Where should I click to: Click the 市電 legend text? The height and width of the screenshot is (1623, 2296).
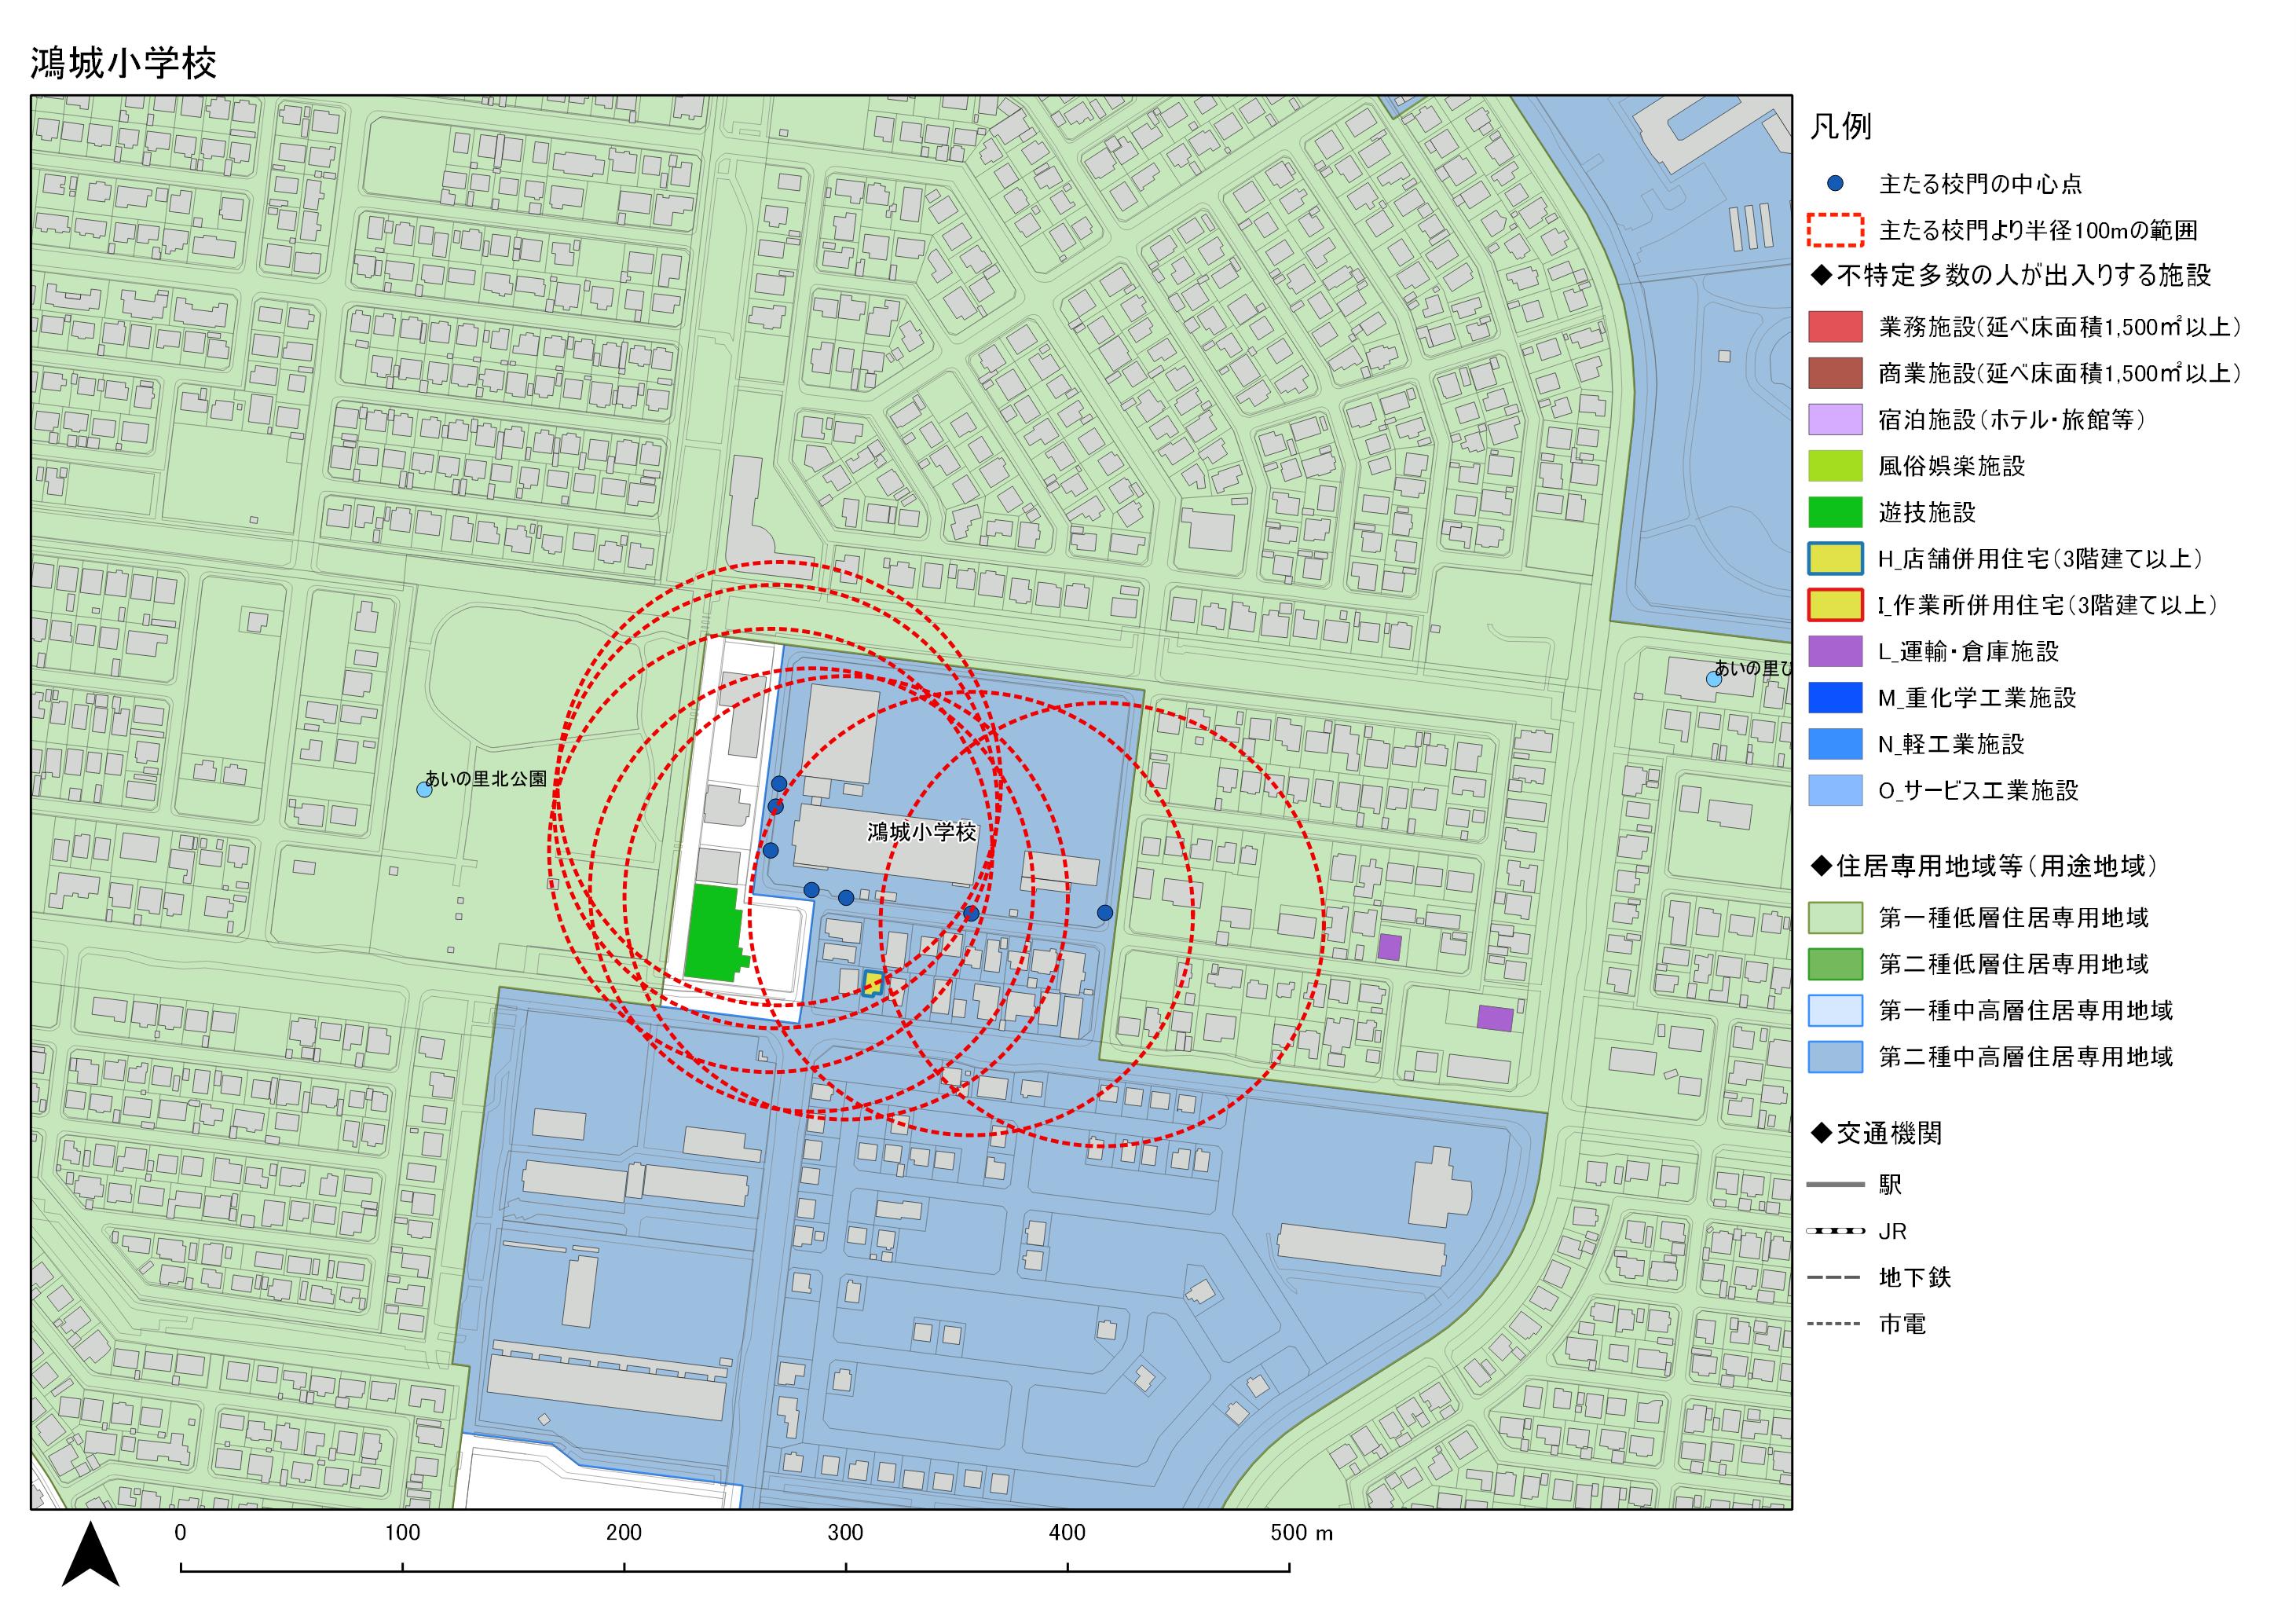pyautogui.click(x=1901, y=1324)
